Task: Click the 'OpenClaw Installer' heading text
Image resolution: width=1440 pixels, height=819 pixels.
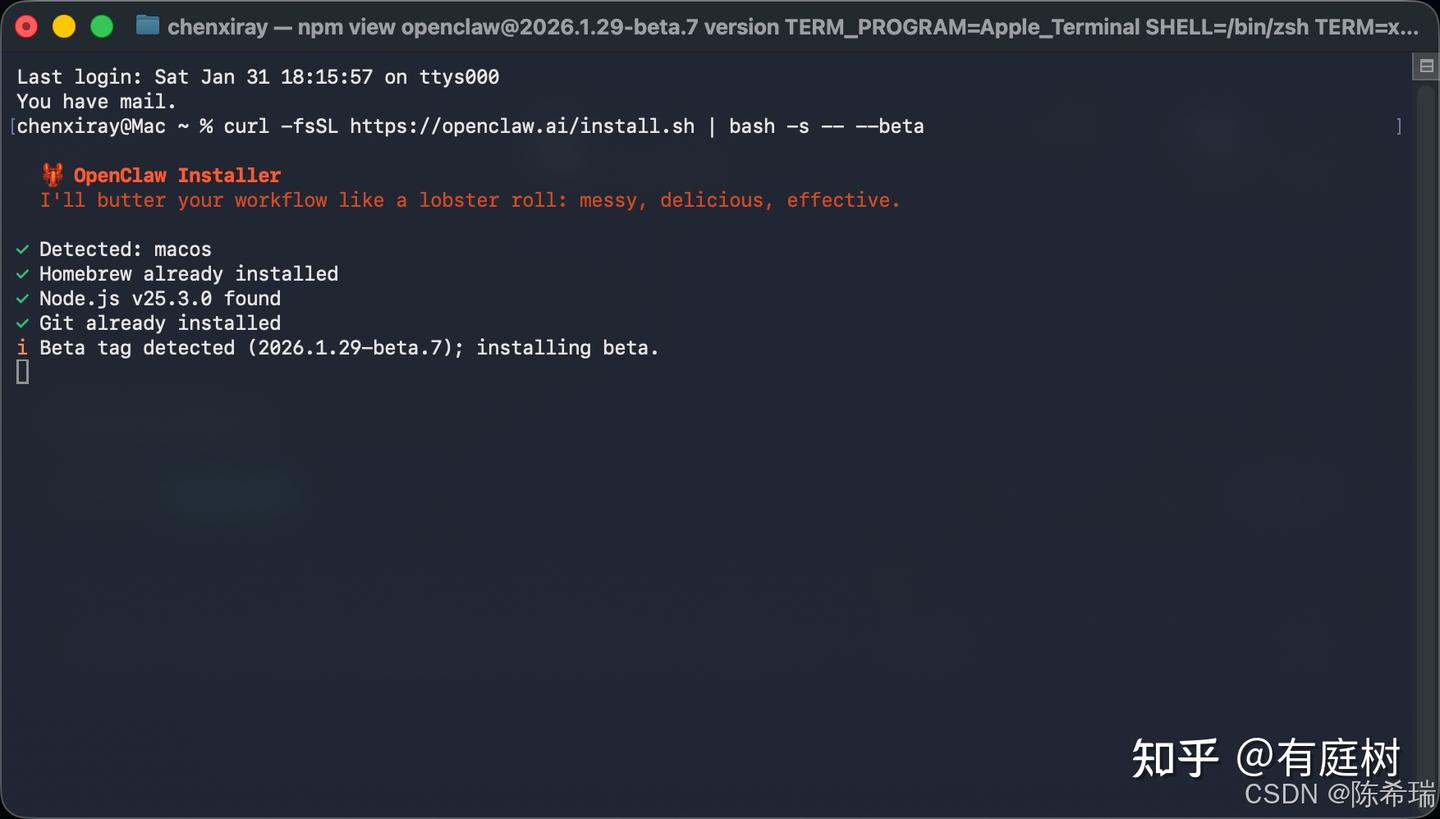Action: click(x=177, y=175)
